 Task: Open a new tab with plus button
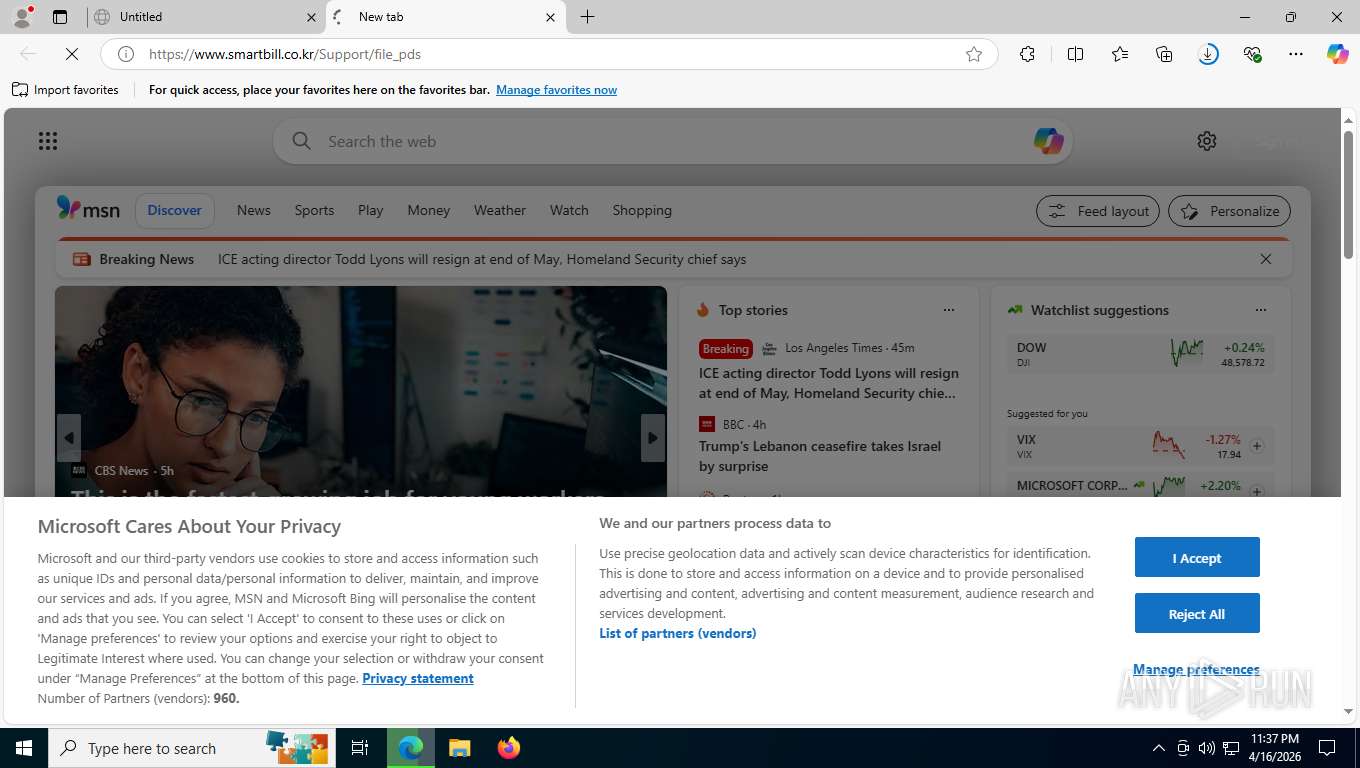[587, 17]
